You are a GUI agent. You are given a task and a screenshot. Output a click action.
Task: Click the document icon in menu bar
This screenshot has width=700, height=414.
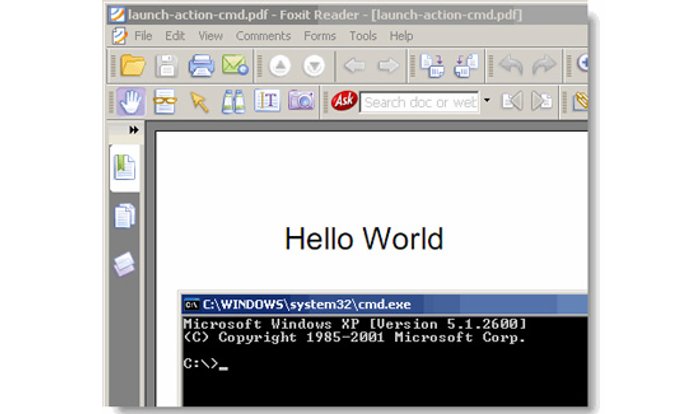coord(120,36)
